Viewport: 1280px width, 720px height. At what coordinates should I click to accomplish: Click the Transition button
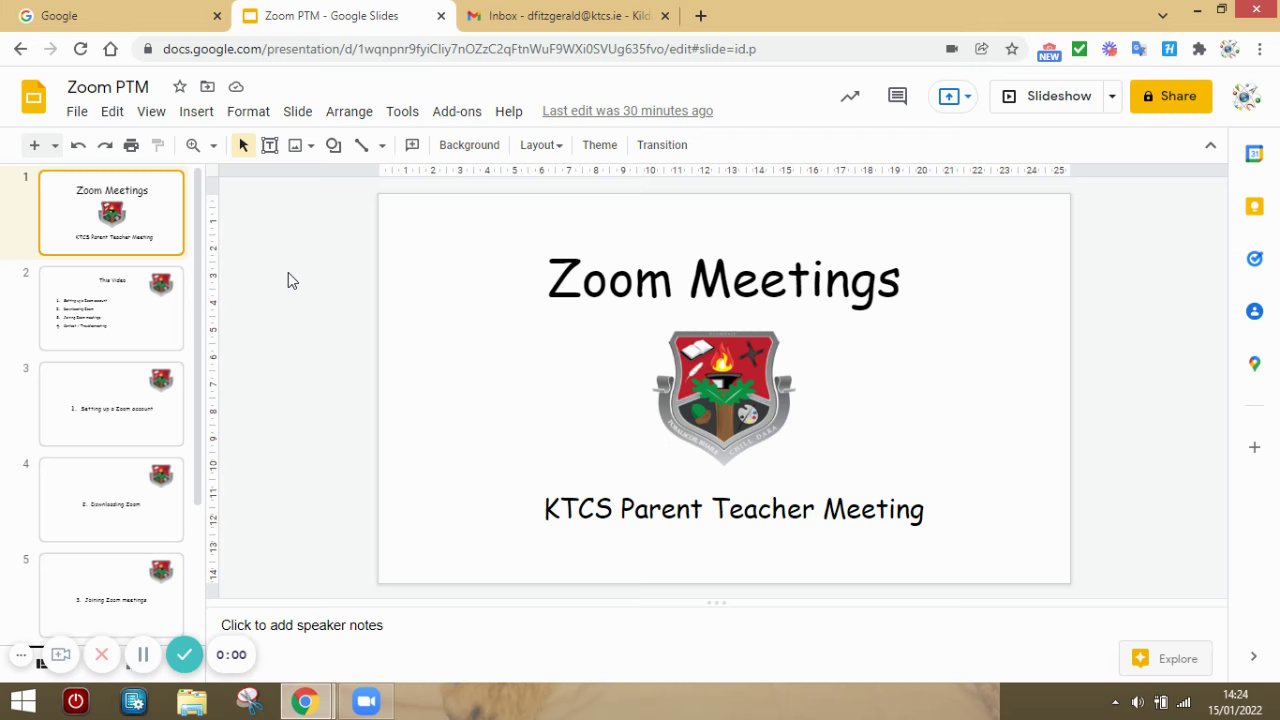662,145
